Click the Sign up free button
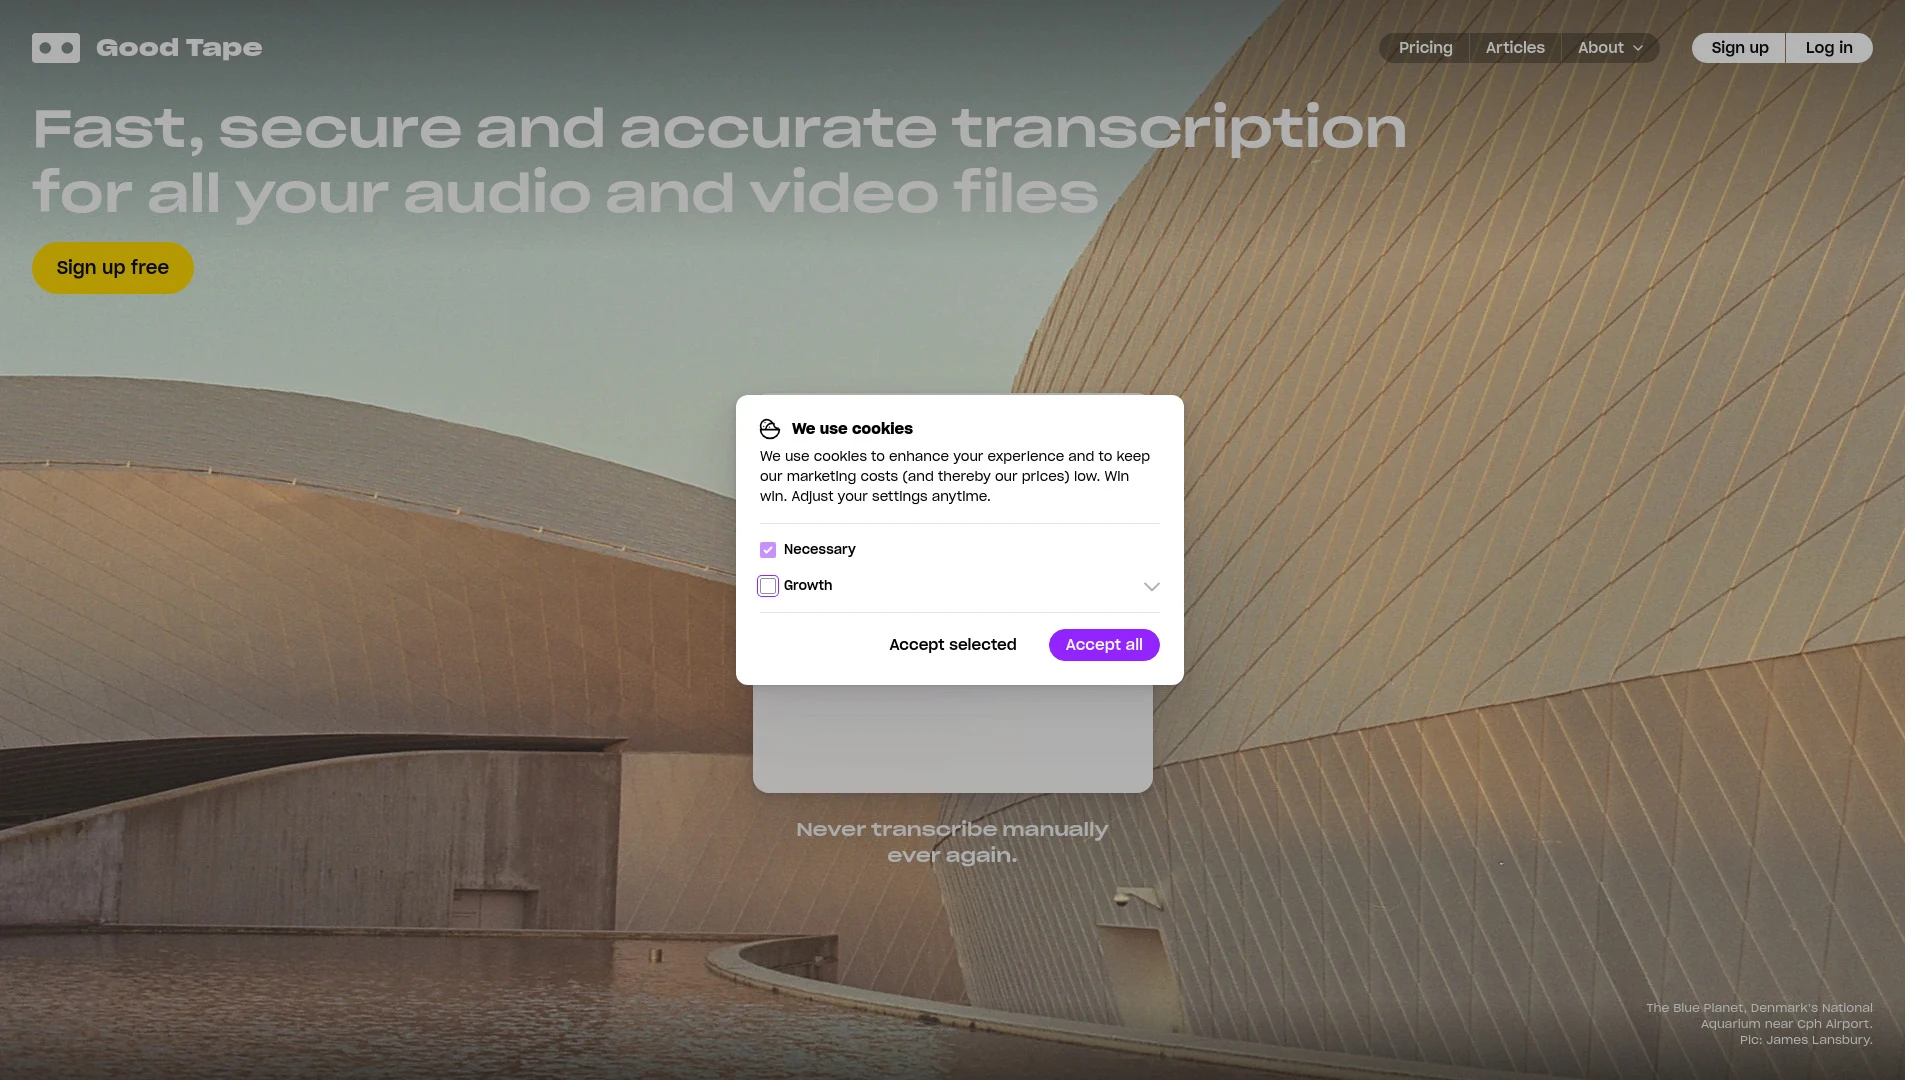Image resolution: width=1920 pixels, height=1080 pixels. 112,267
